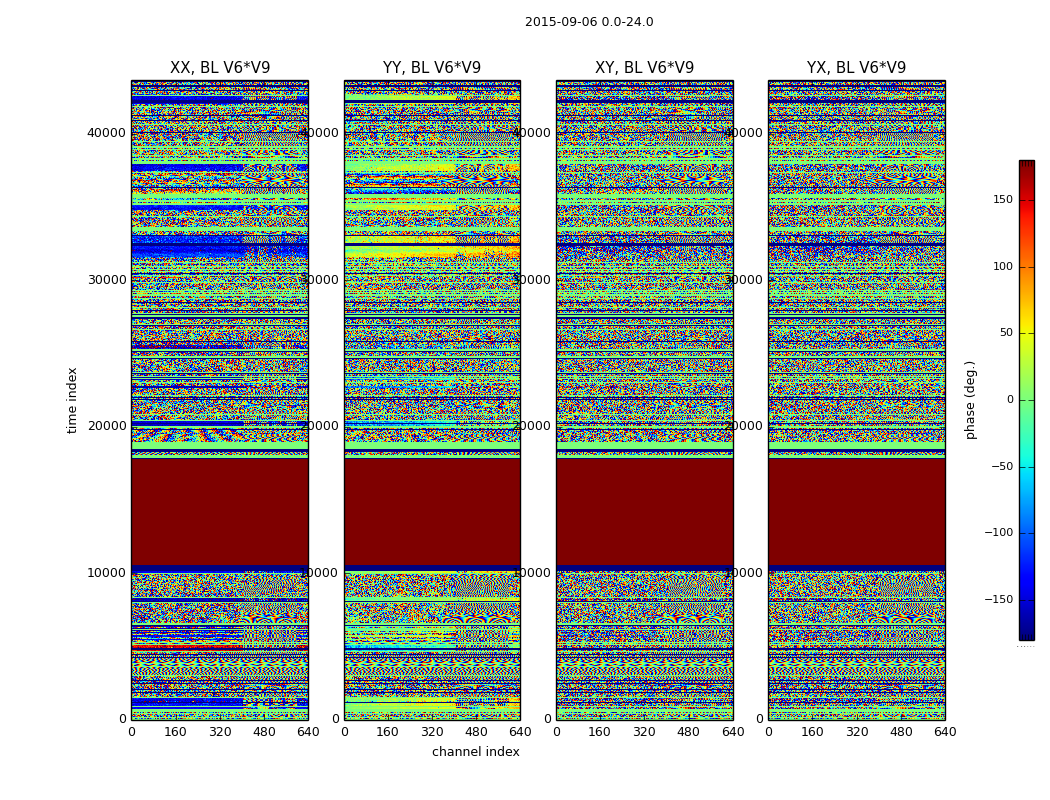Click the YX plot x-axis tick 160

click(812, 732)
